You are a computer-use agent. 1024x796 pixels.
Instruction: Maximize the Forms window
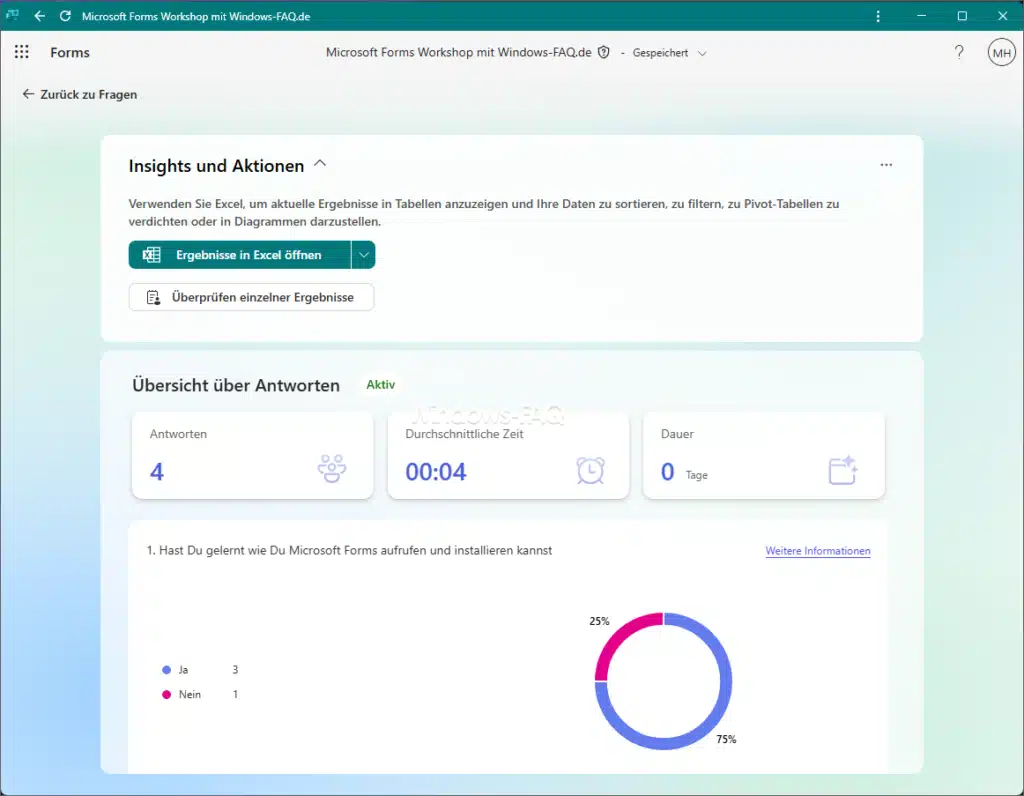coord(962,16)
